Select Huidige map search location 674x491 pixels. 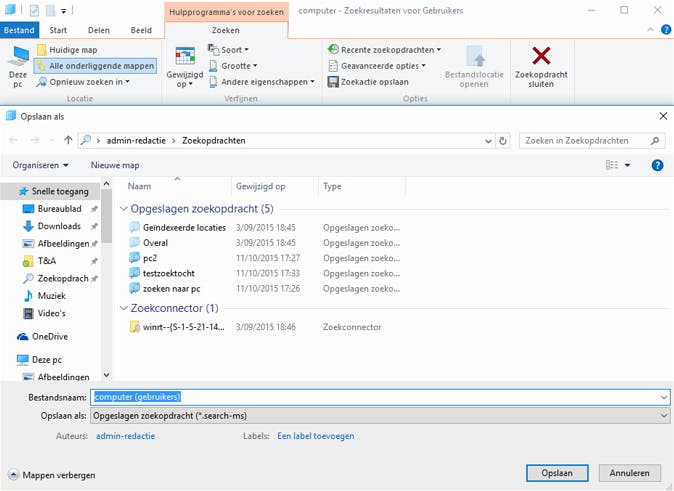click(x=67, y=50)
